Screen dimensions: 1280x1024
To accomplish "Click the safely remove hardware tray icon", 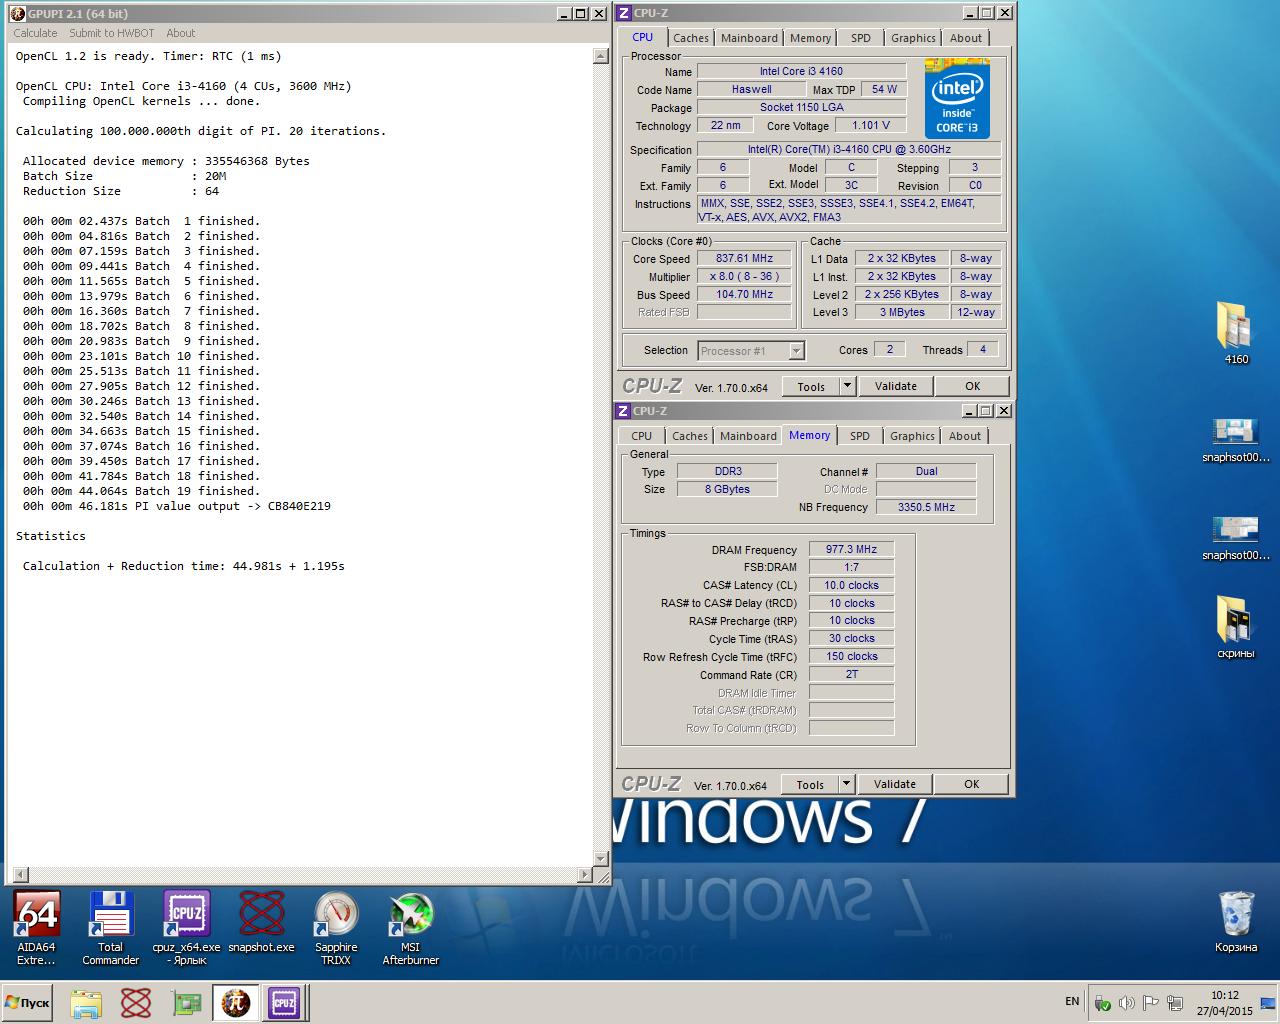I will coord(1103,1003).
